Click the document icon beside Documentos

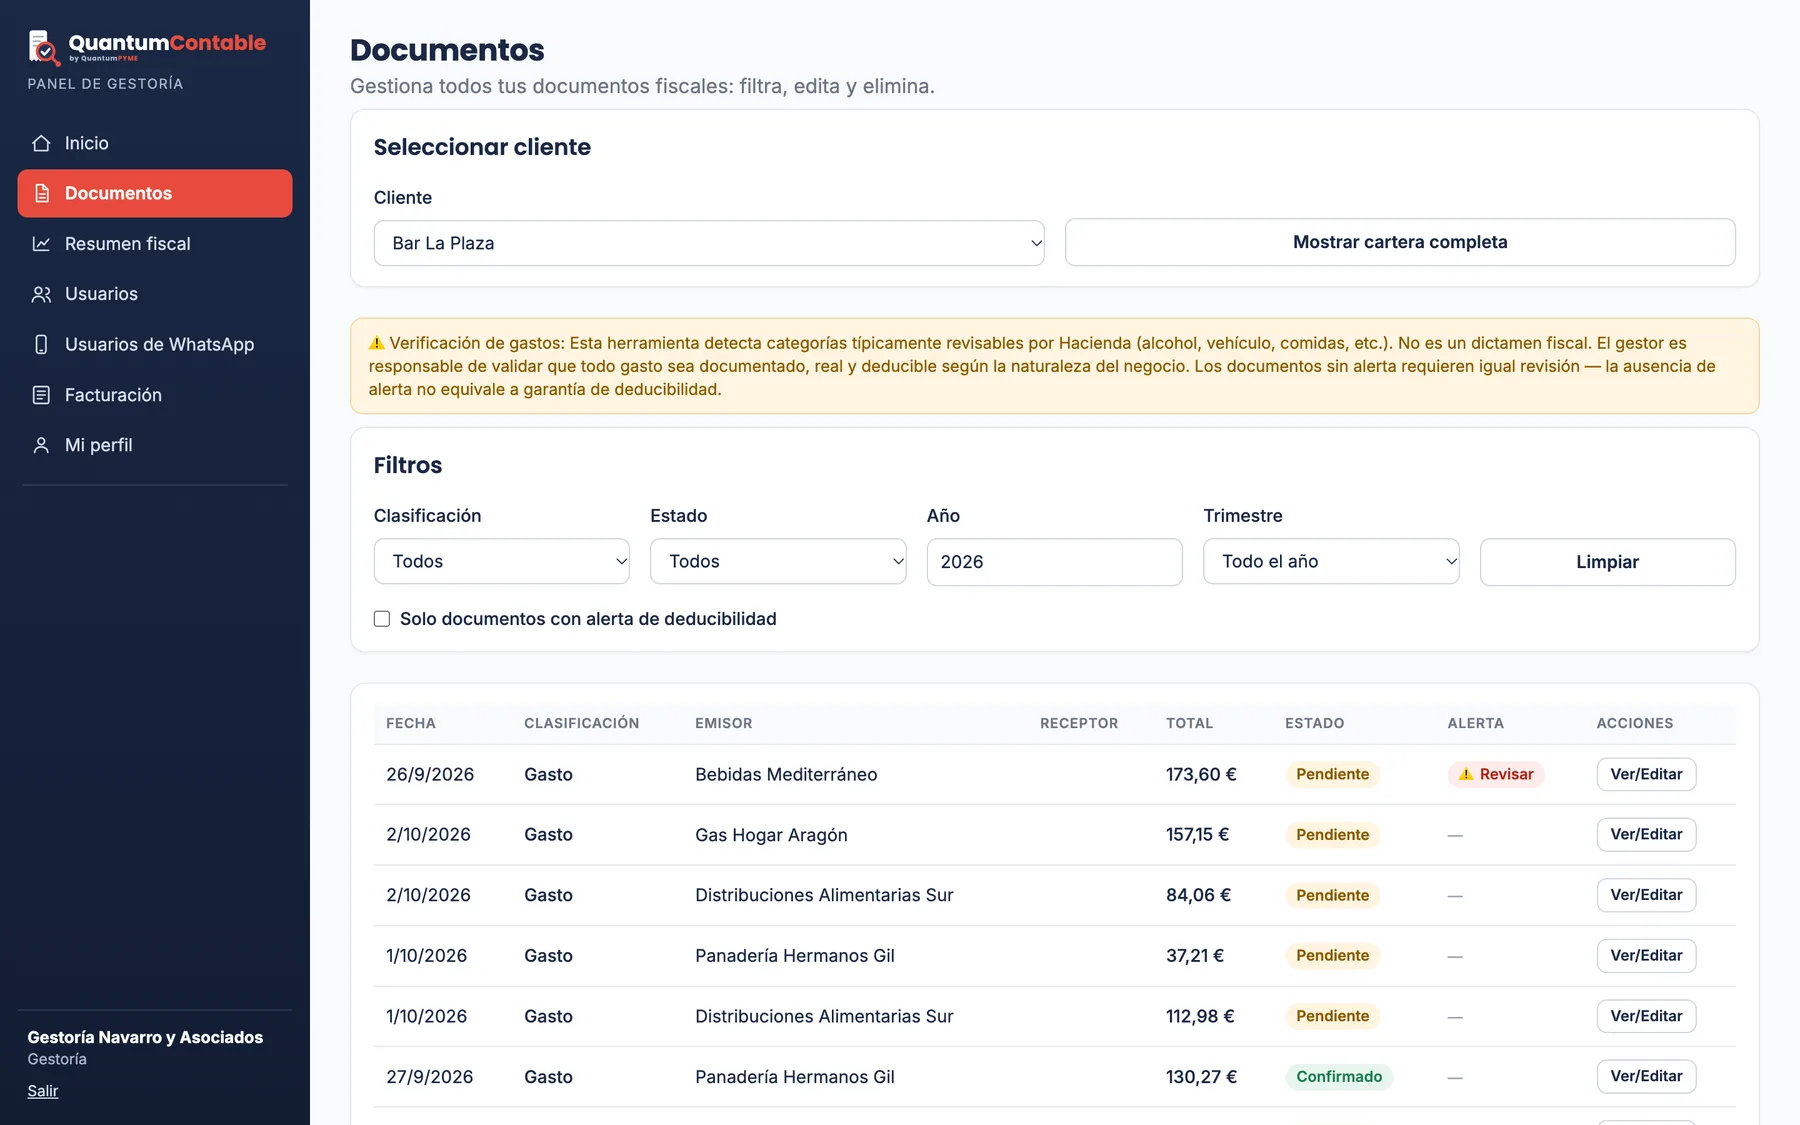point(41,193)
